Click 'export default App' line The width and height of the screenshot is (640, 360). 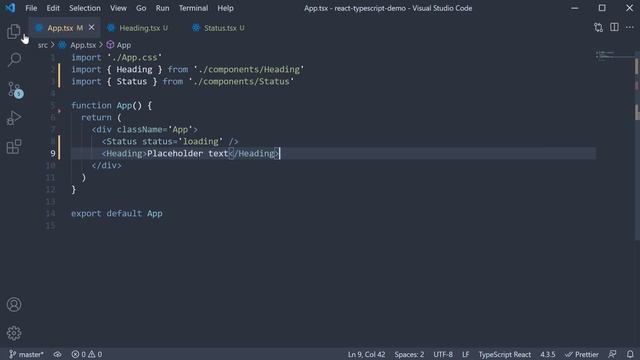click(117, 213)
